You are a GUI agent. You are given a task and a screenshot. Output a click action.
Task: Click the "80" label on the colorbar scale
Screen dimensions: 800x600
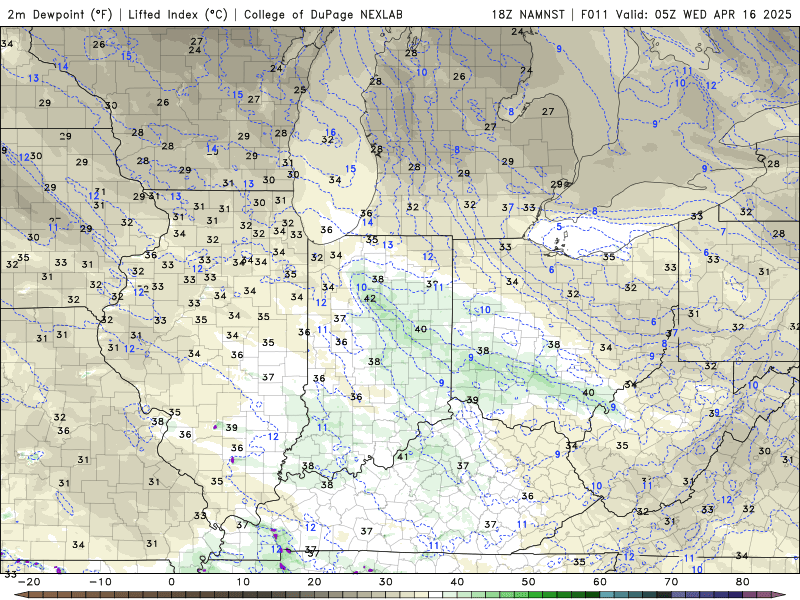tap(743, 582)
